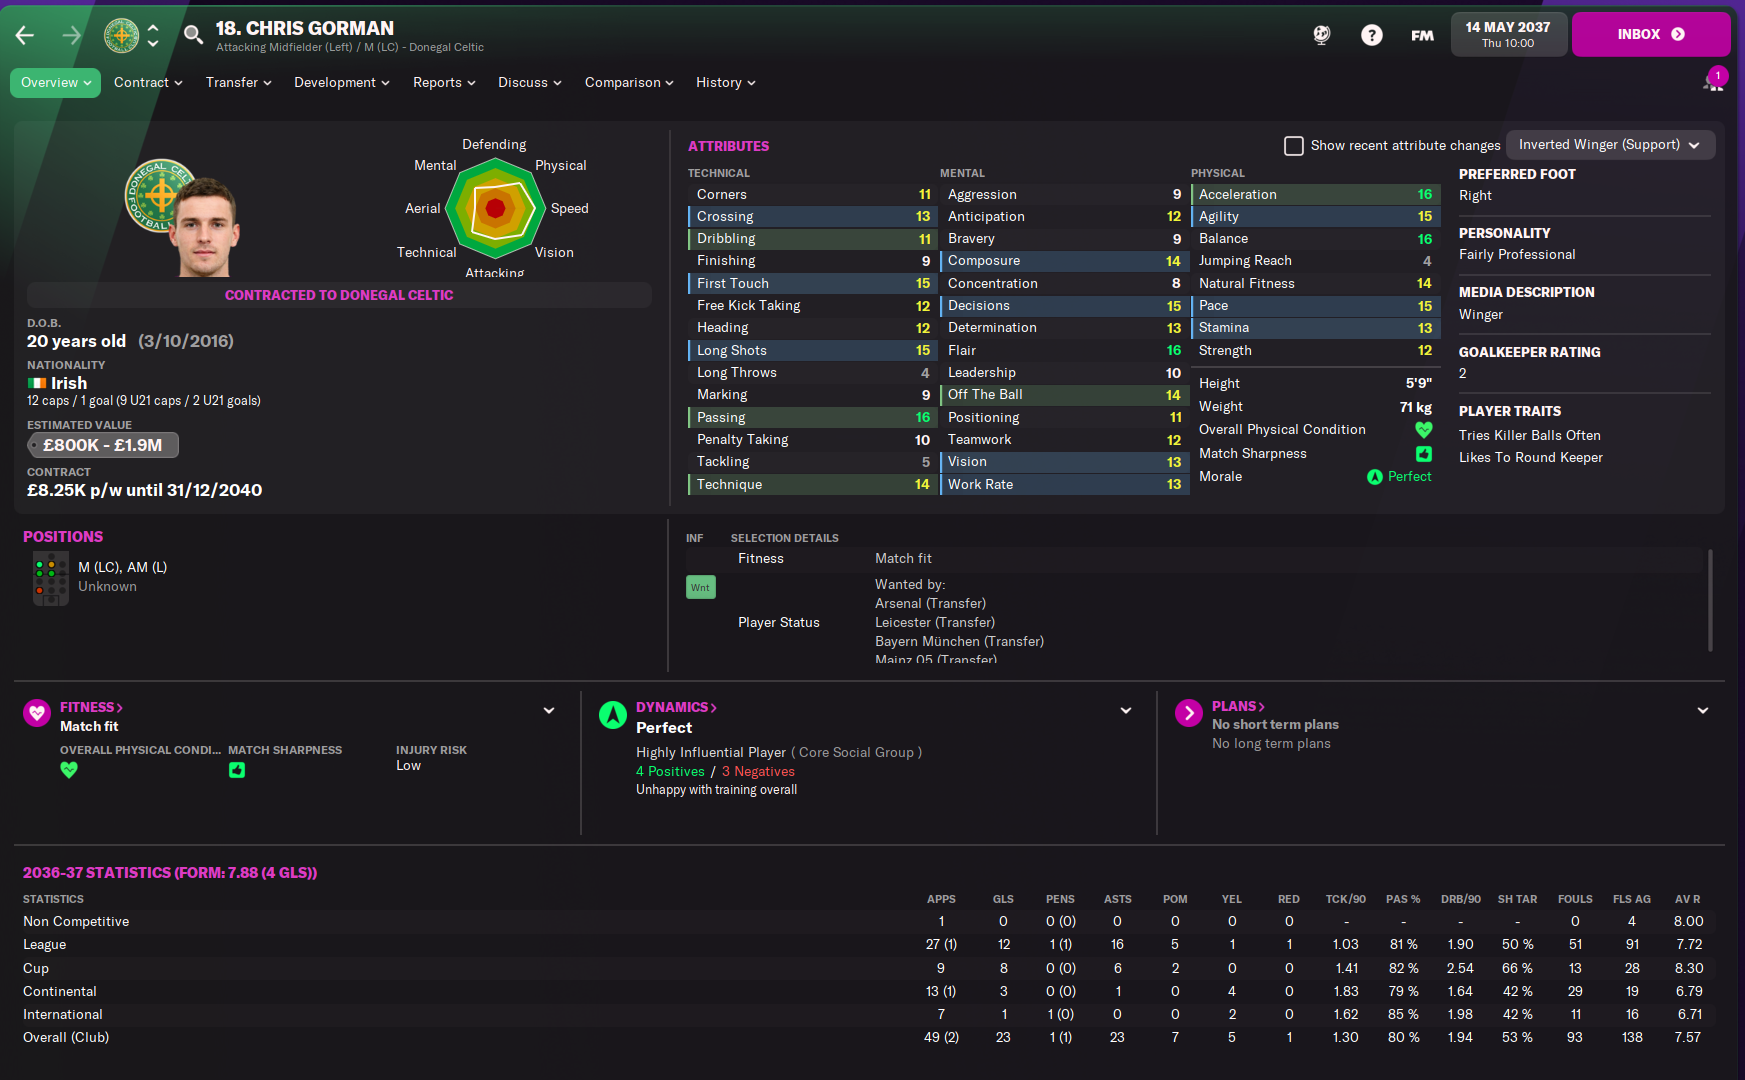Toggle Show recent attribute changes checkbox
The width and height of the screenshot is (1745, 1080).
click(1294, 146)
